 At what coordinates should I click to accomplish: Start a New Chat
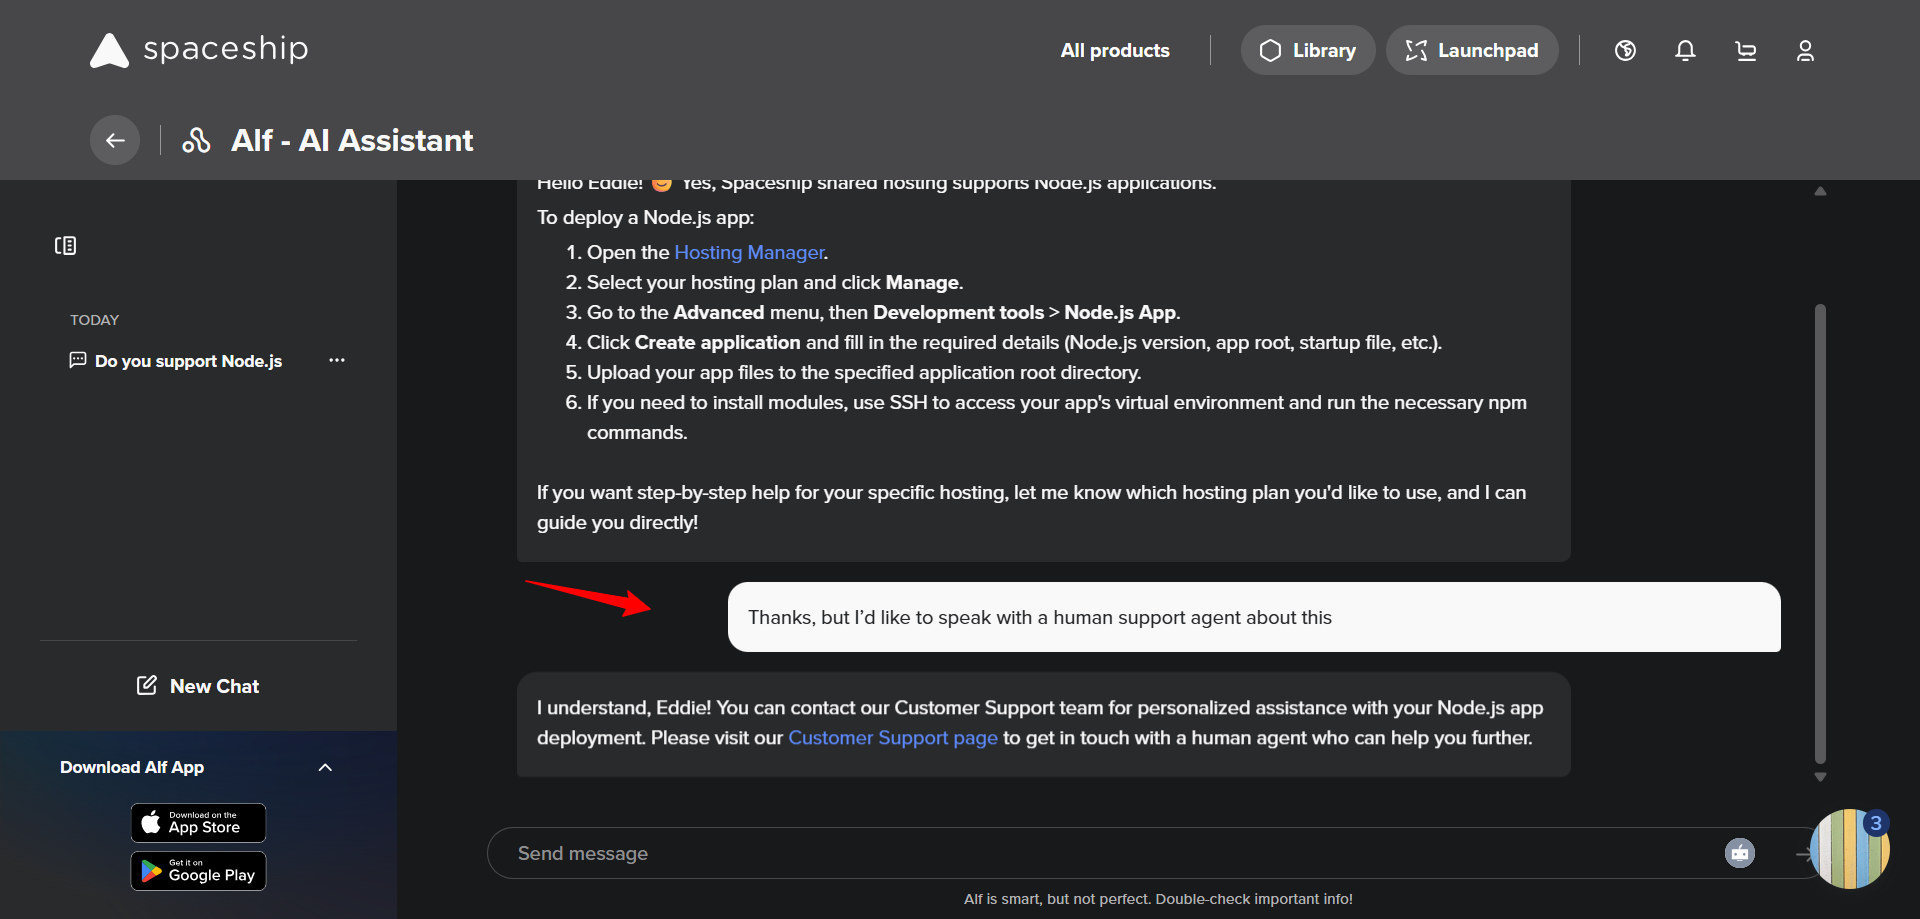click(198, 686)
